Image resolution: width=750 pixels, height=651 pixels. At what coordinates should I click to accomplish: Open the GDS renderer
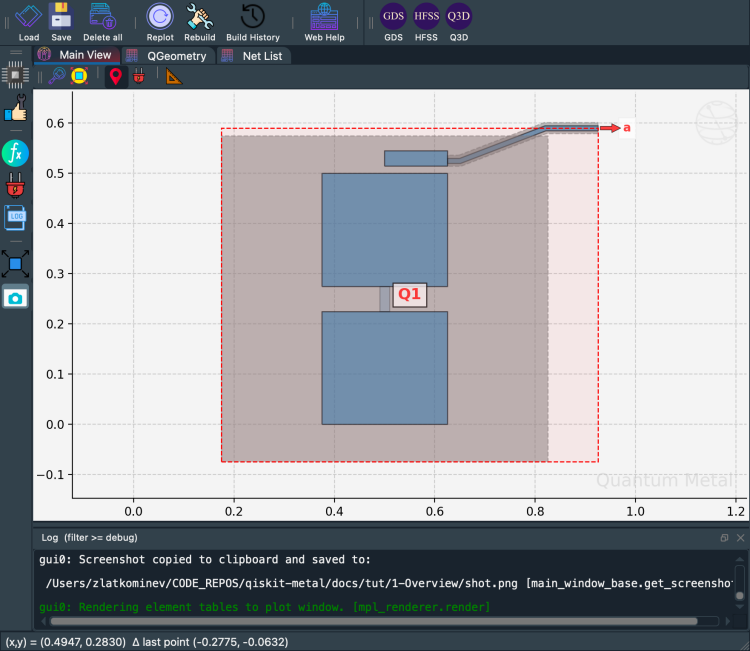(x=393, y=17)
